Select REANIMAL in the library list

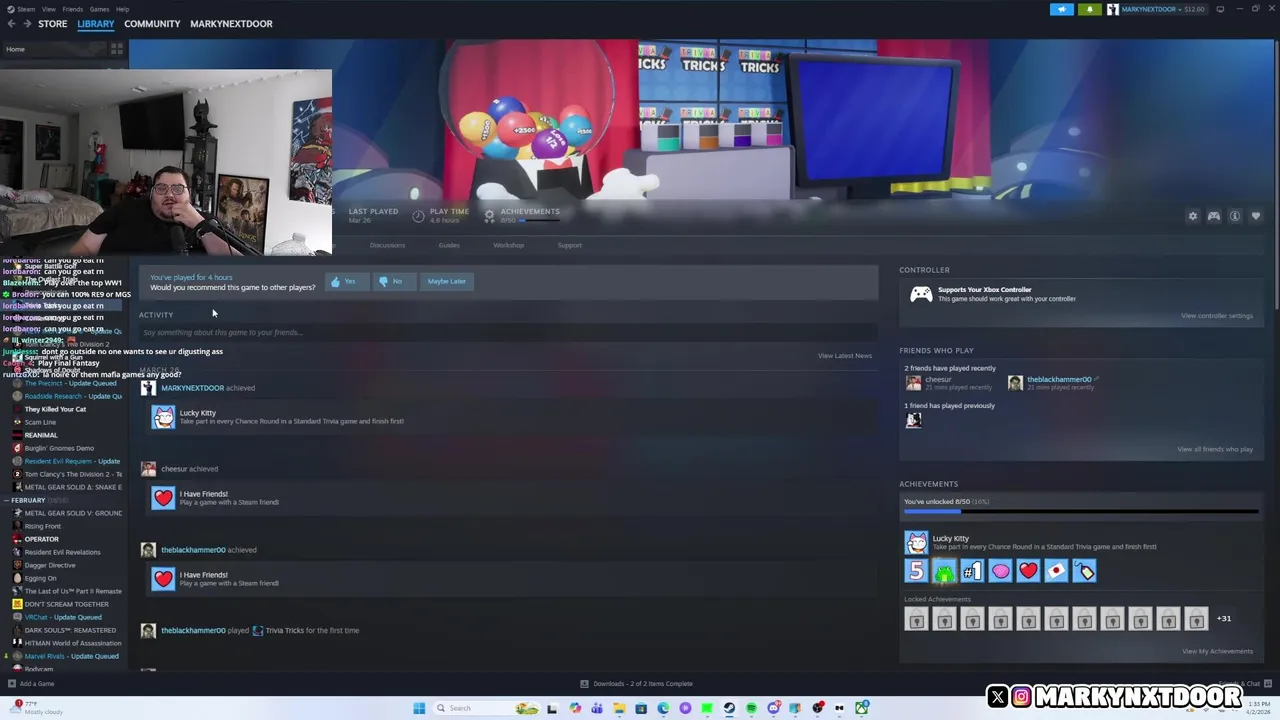pyautogui.click(x=41, y=435)
